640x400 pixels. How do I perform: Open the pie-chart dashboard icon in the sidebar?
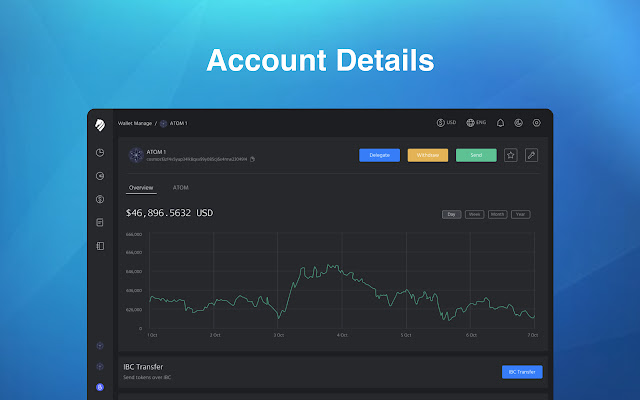pyautogui.click(x=100, y=153)
